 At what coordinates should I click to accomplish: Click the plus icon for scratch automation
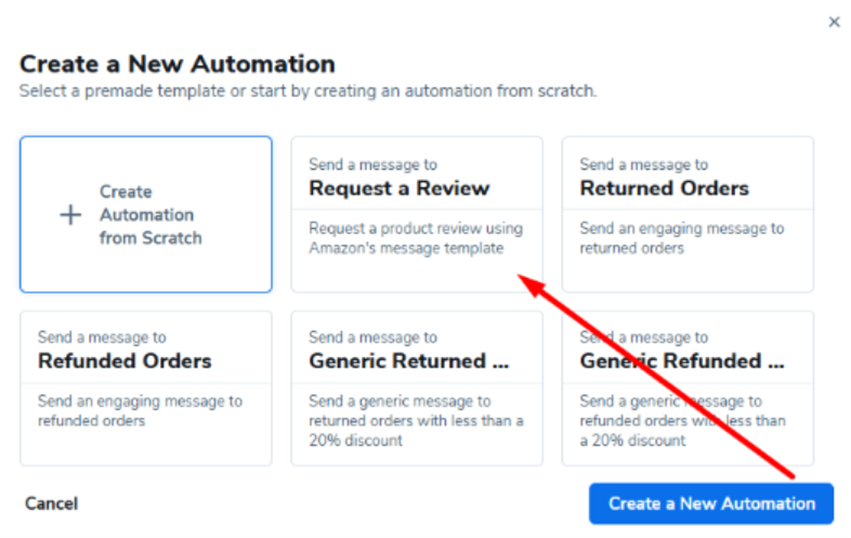(70, 215)
